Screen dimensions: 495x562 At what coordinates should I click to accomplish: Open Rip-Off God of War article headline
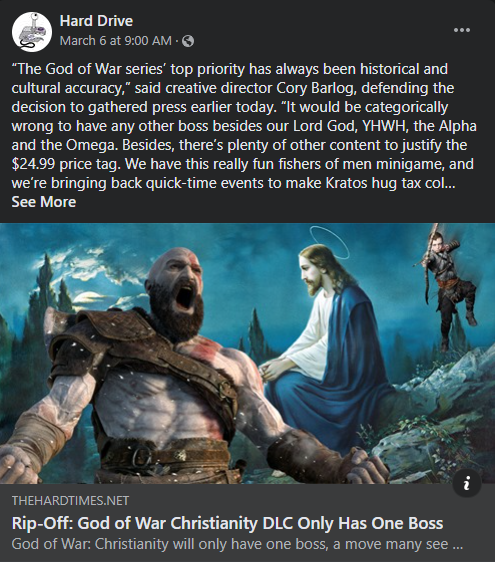(227, 523)
